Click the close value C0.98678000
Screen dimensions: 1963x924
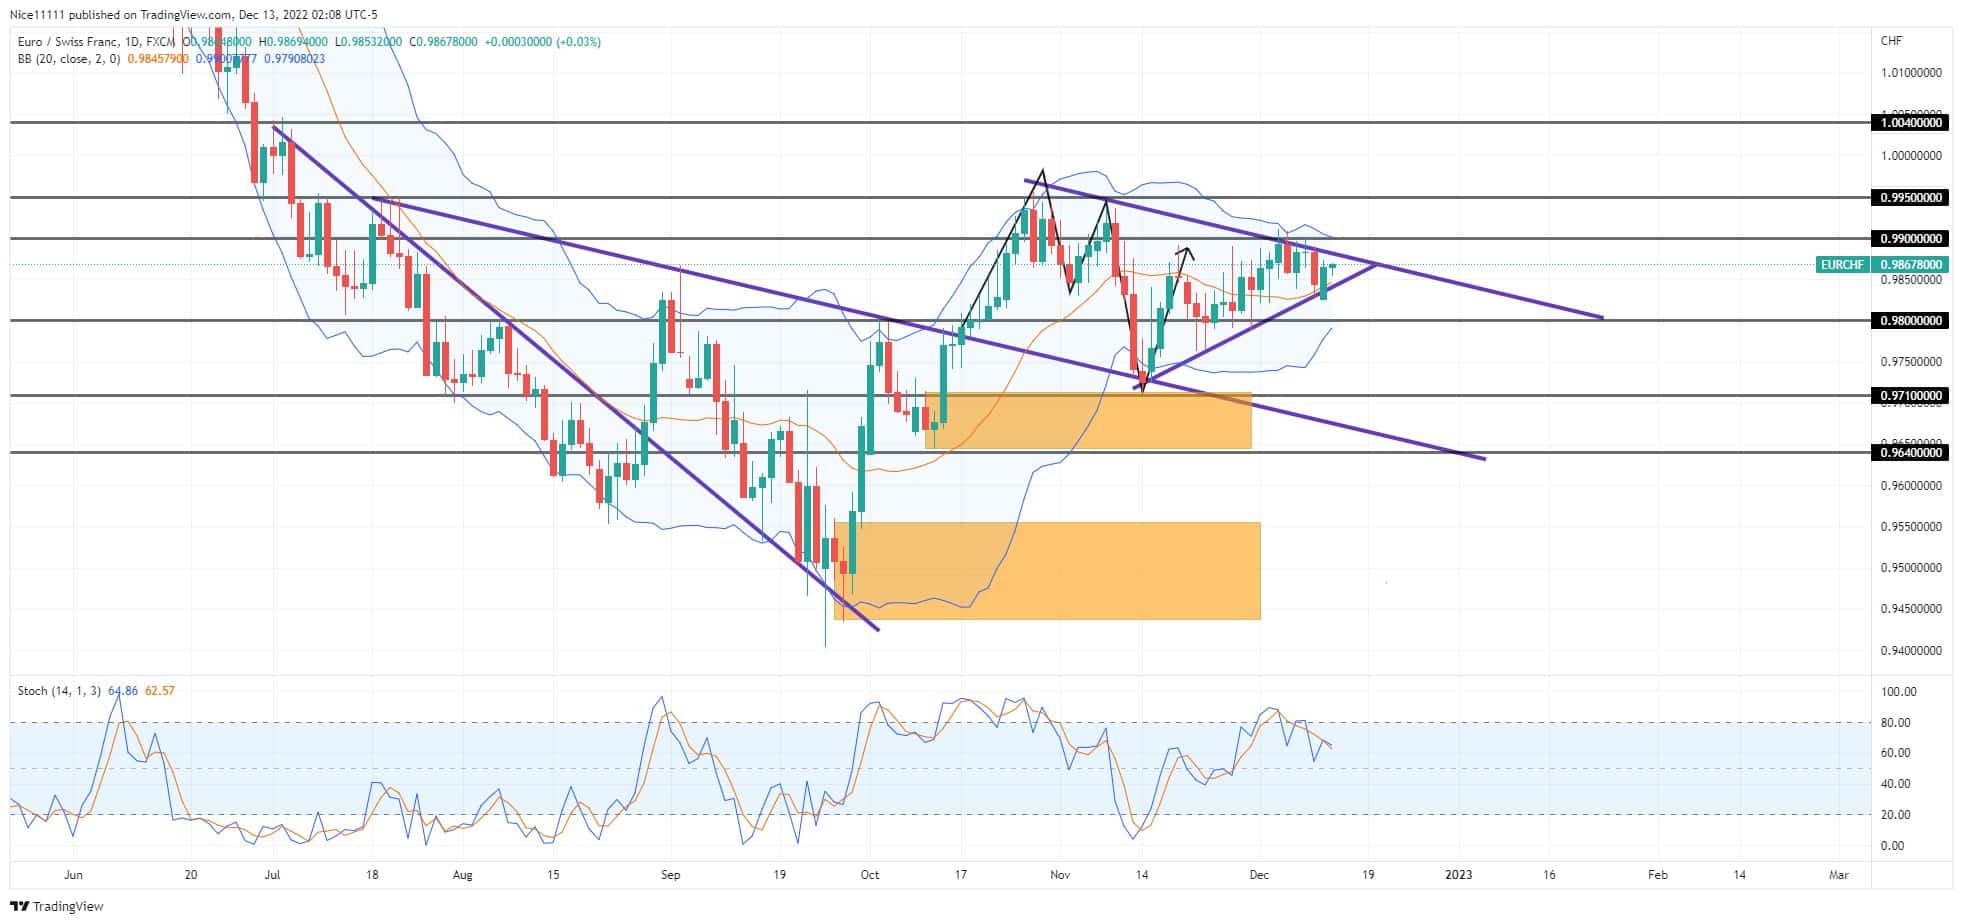tap(442, 42)
